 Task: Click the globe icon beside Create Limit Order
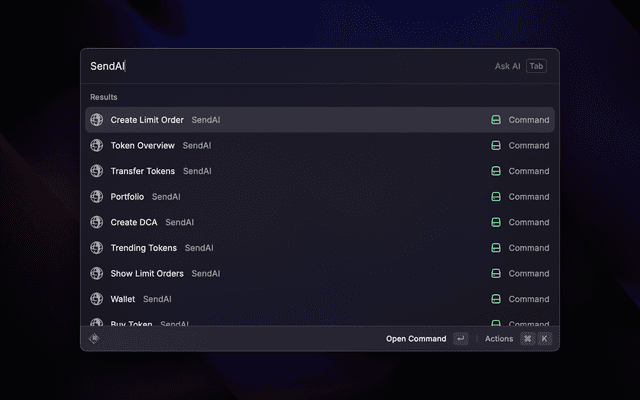click(x=97, y=120)
